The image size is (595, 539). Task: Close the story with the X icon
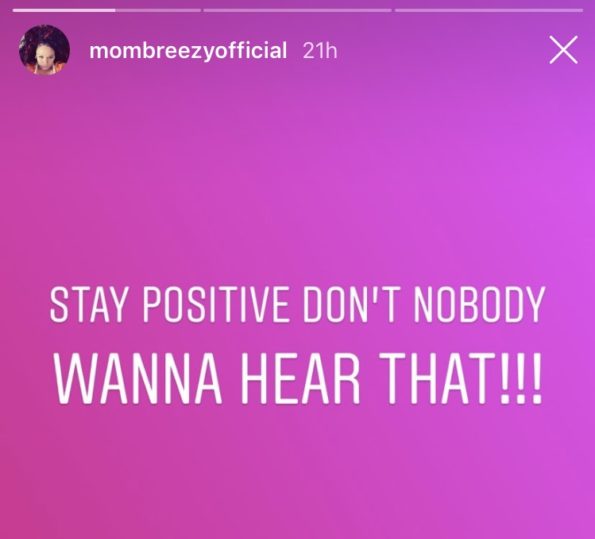click(x=564, y=50)
